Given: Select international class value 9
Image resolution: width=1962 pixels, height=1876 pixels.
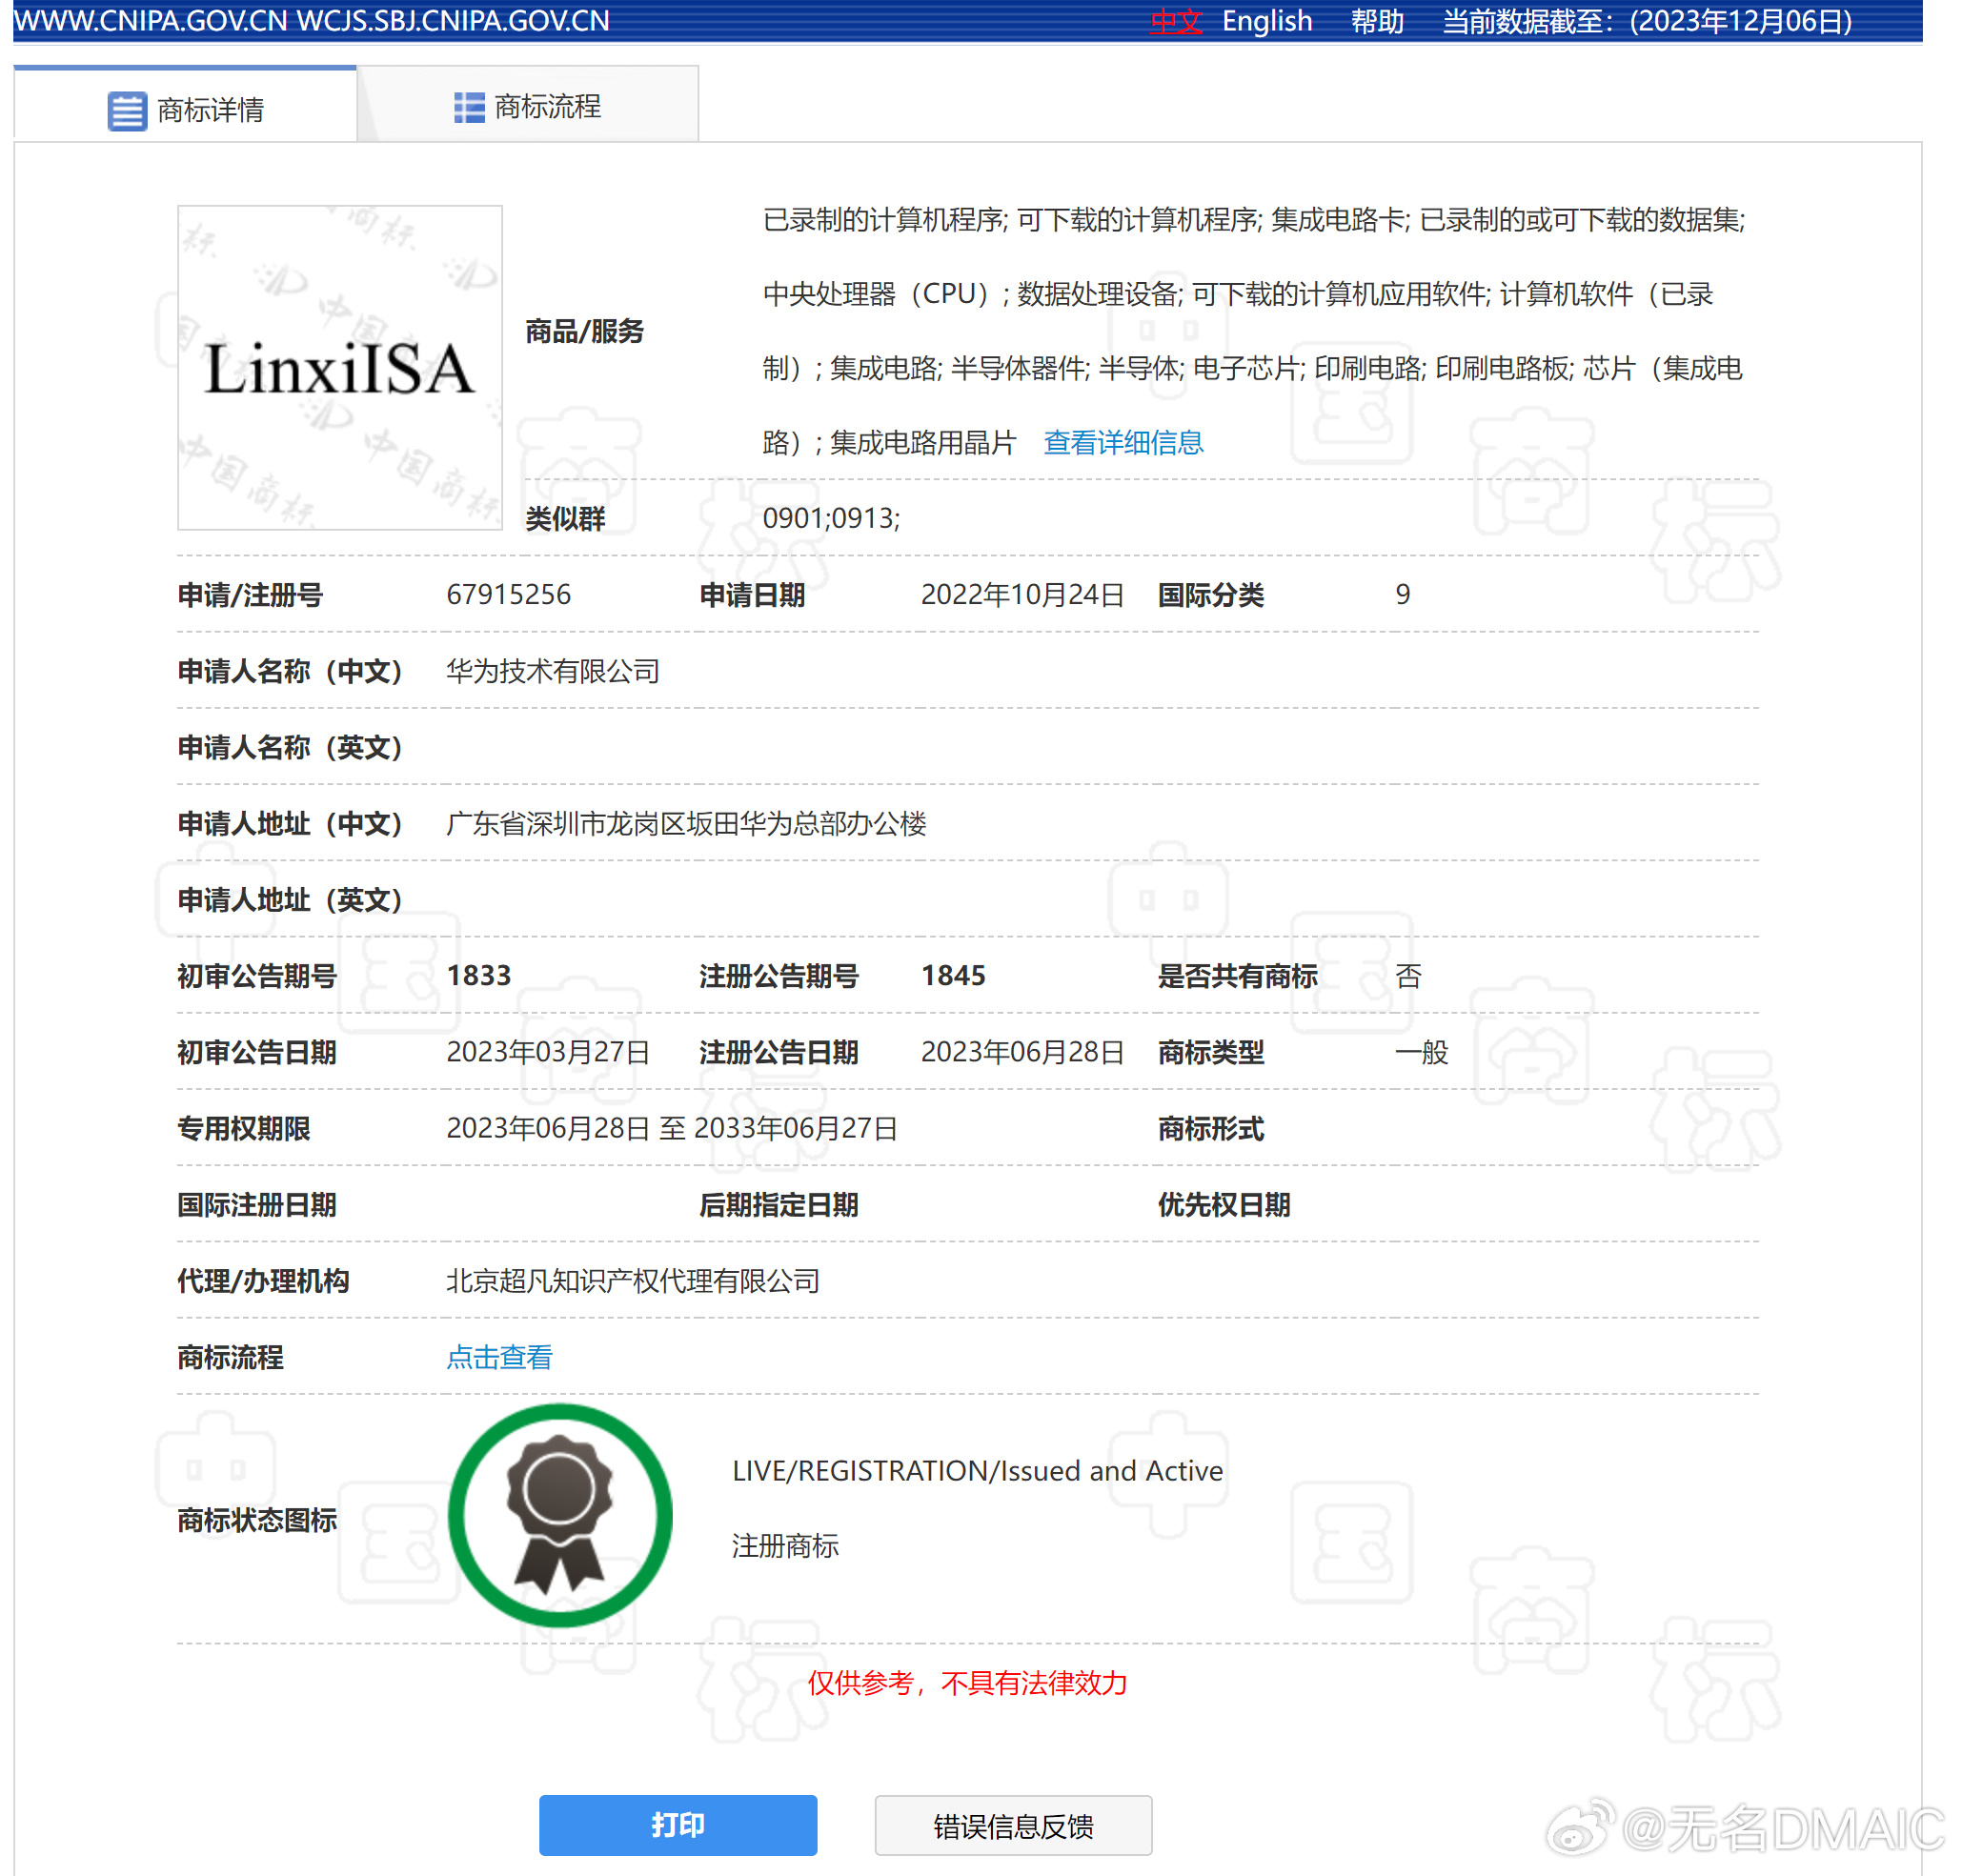Looking at the screenshot, I should pos(1402,594).
